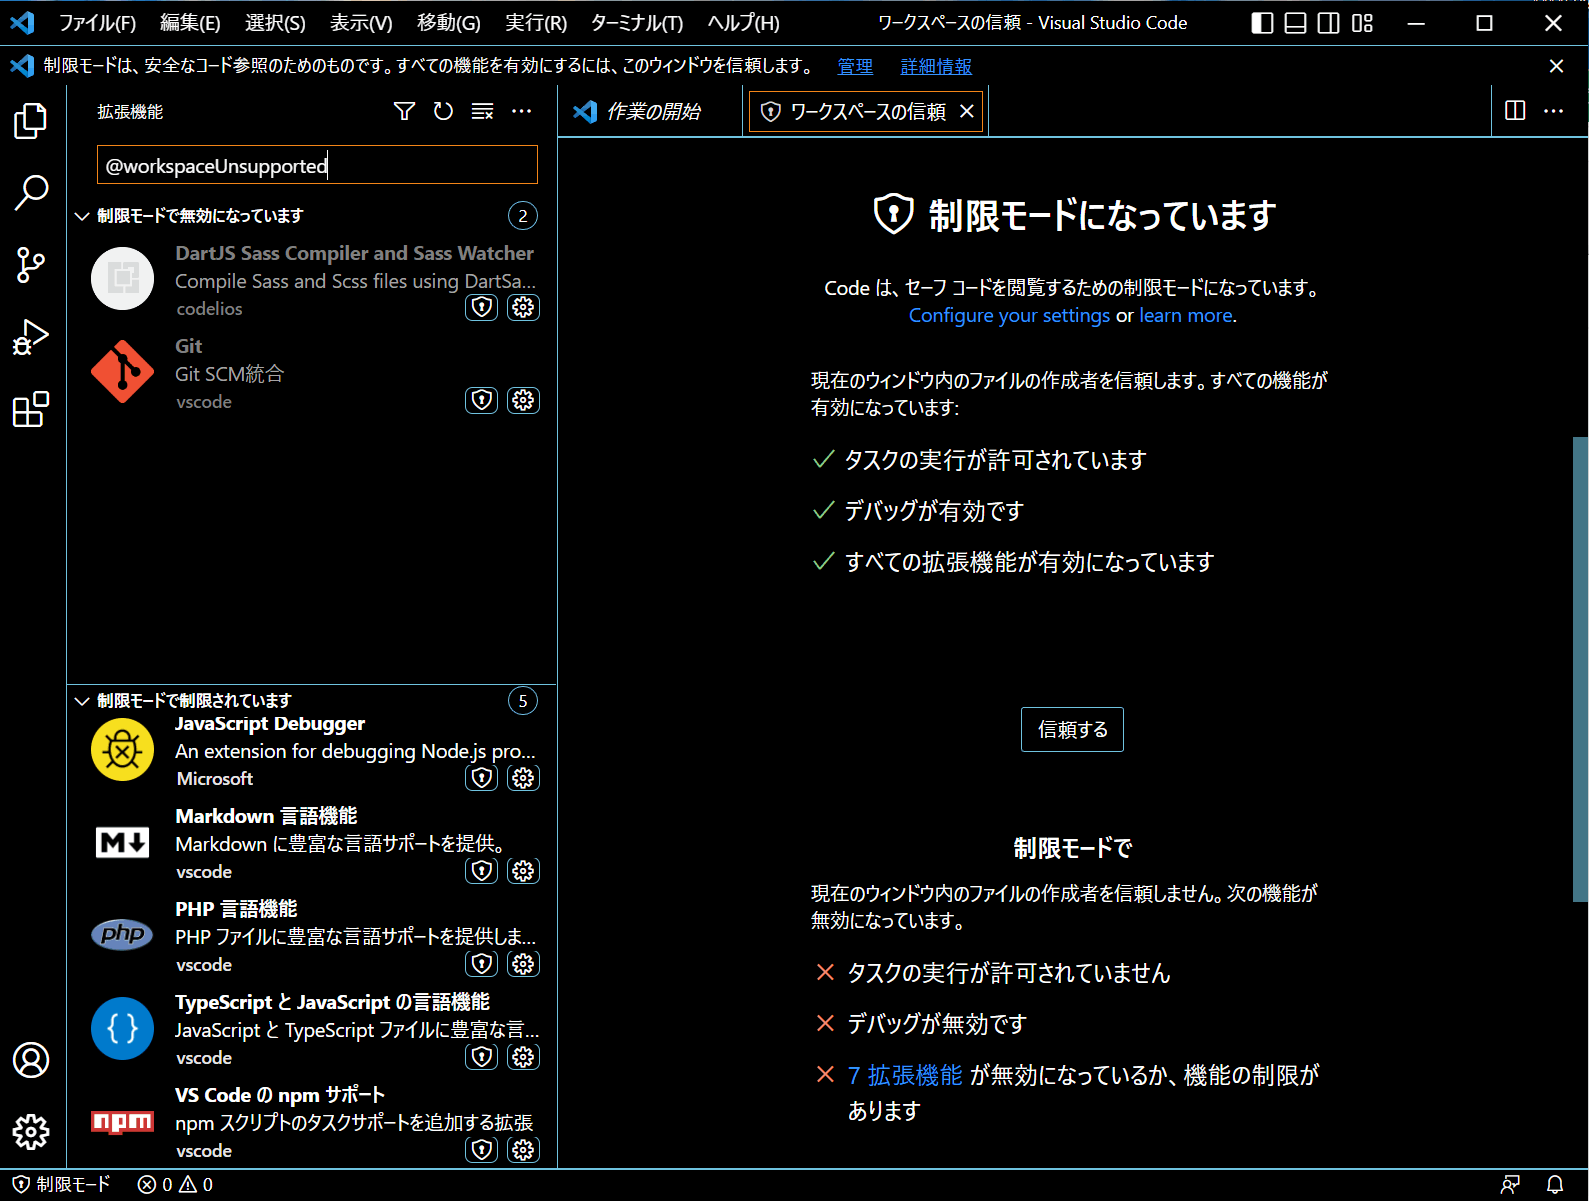1589x1201 pixels.
Task: Click the 管理 link in banner
Action: tap(855, 66)
